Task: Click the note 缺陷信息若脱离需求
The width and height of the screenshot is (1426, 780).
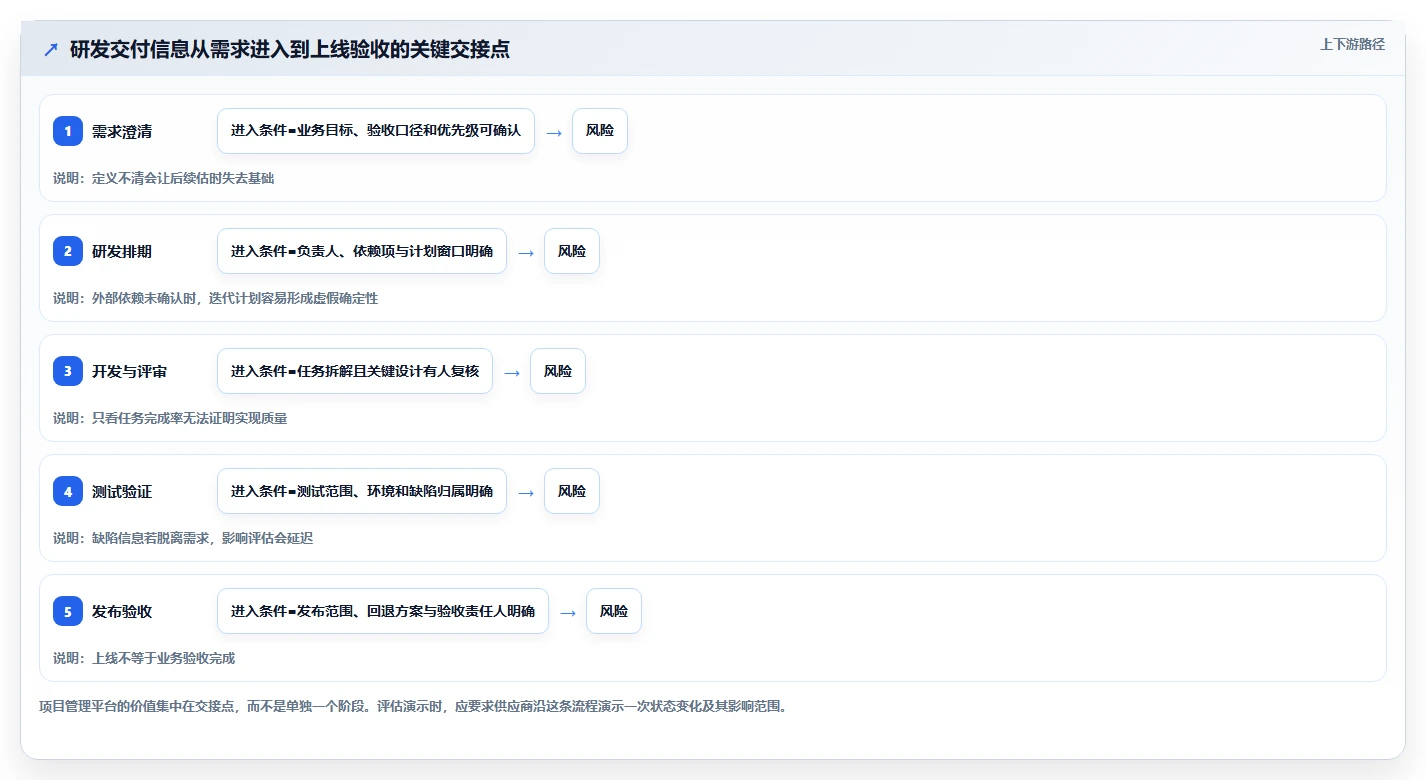Action: pyautogui.click(x=183, y=538)
